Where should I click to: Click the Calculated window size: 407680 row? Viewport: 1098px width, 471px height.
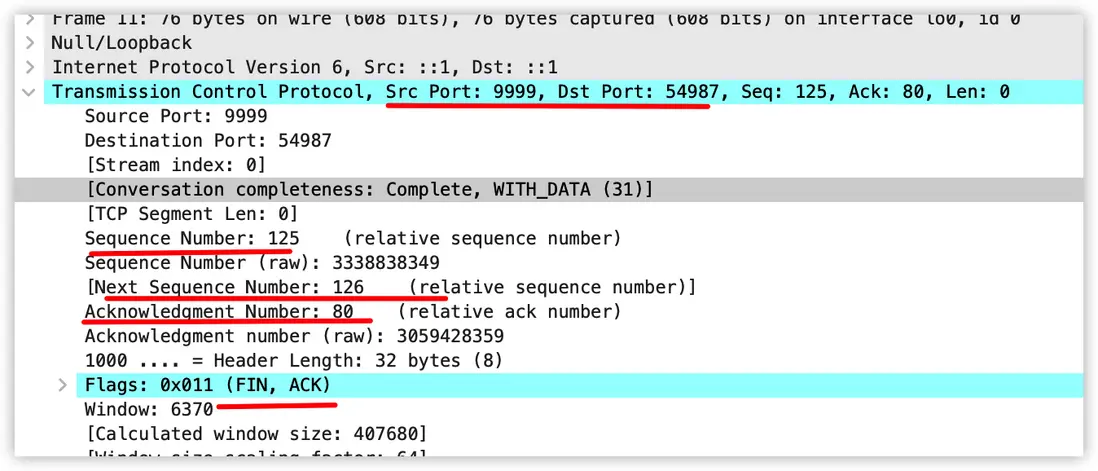point(255,434)
